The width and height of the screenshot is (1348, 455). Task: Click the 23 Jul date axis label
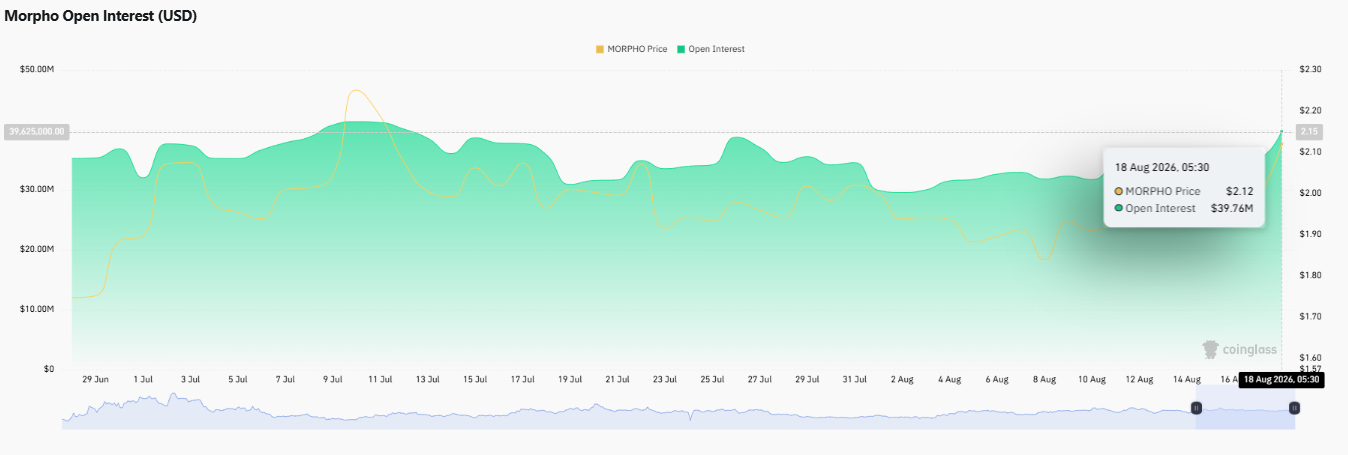click(665, 380)
